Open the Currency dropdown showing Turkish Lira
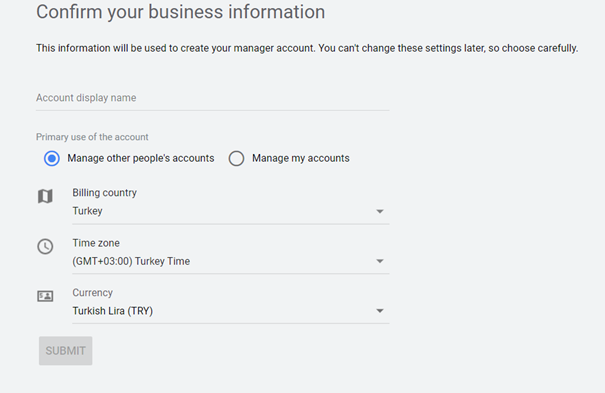This screenshot has height=393, width=605. click(230, 311)
